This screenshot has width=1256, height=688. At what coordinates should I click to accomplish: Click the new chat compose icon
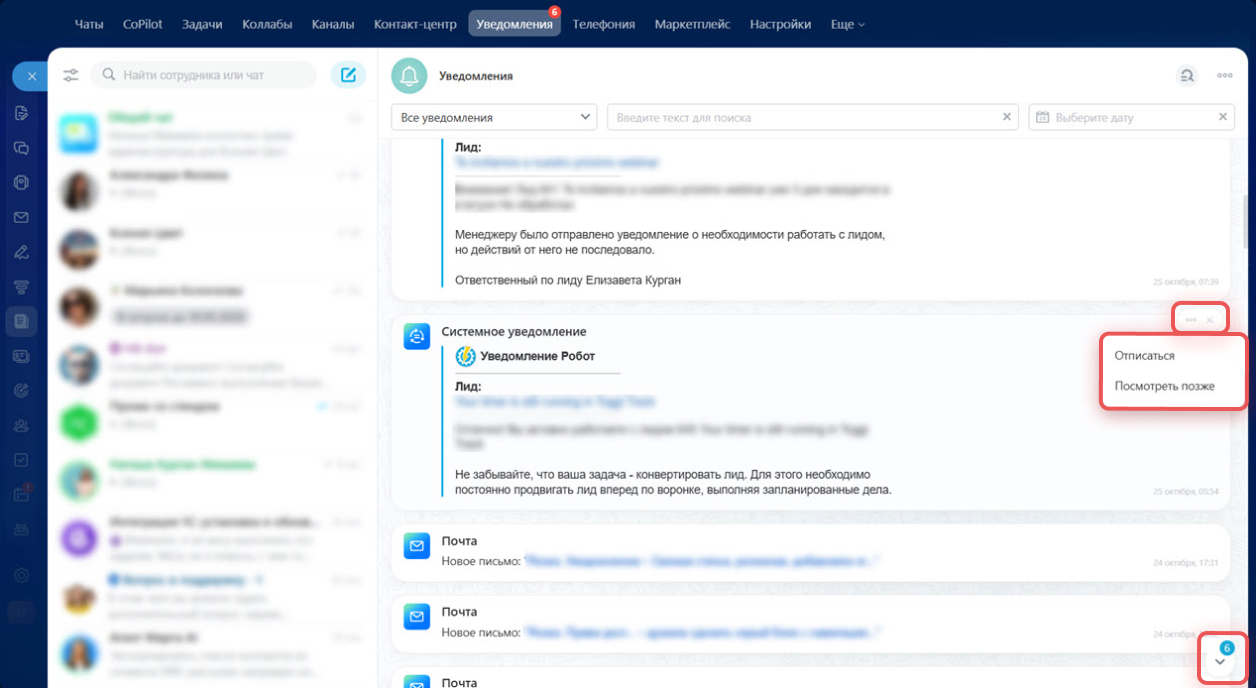(x=348, y=75)
